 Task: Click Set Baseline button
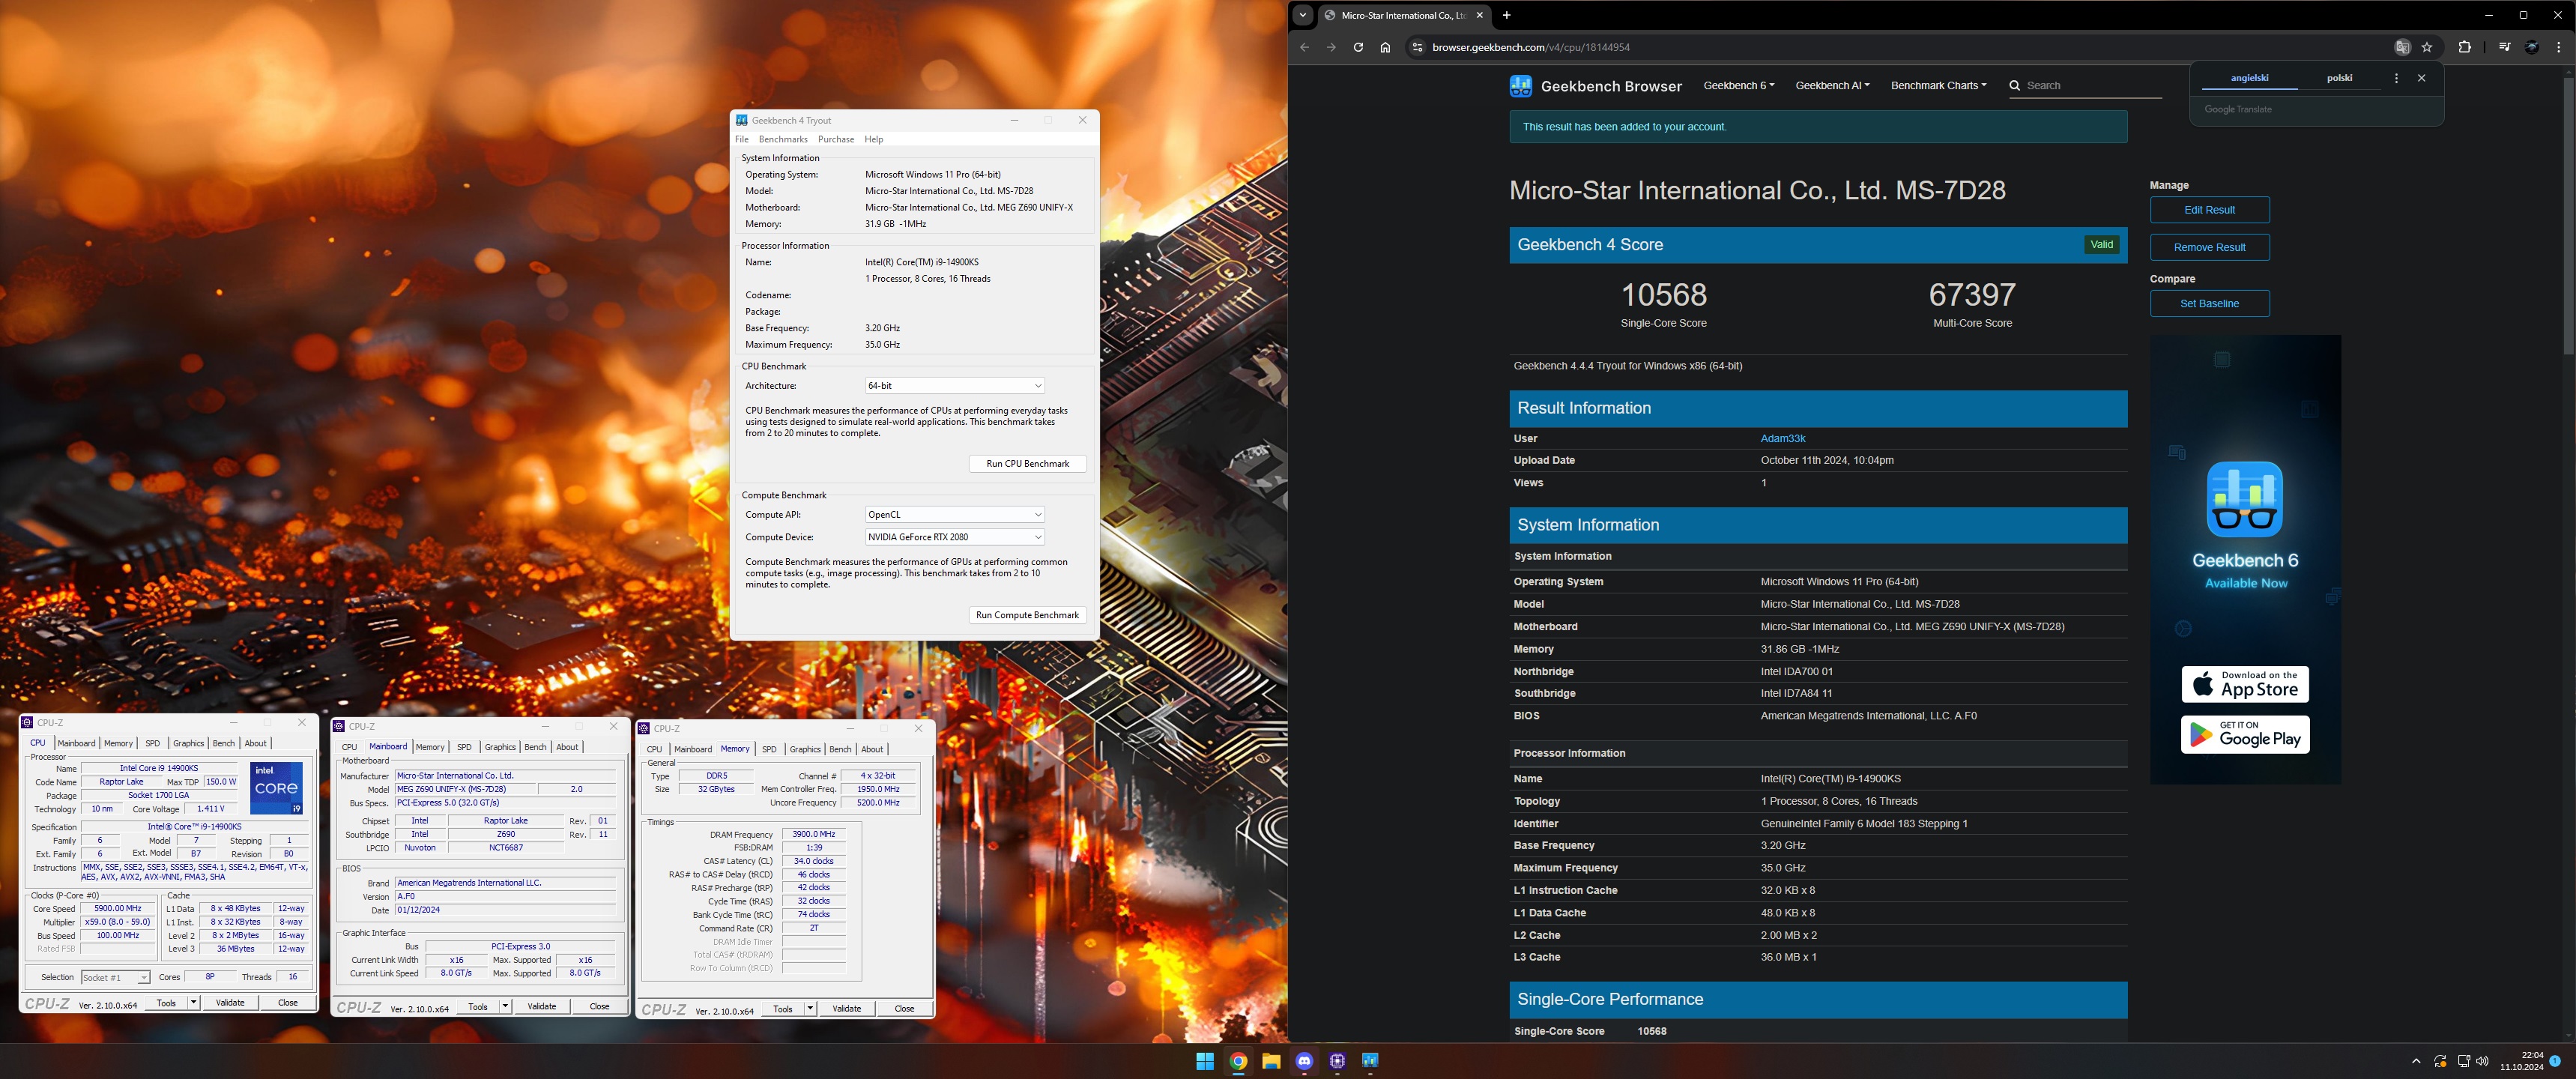tap(2209, 304)
